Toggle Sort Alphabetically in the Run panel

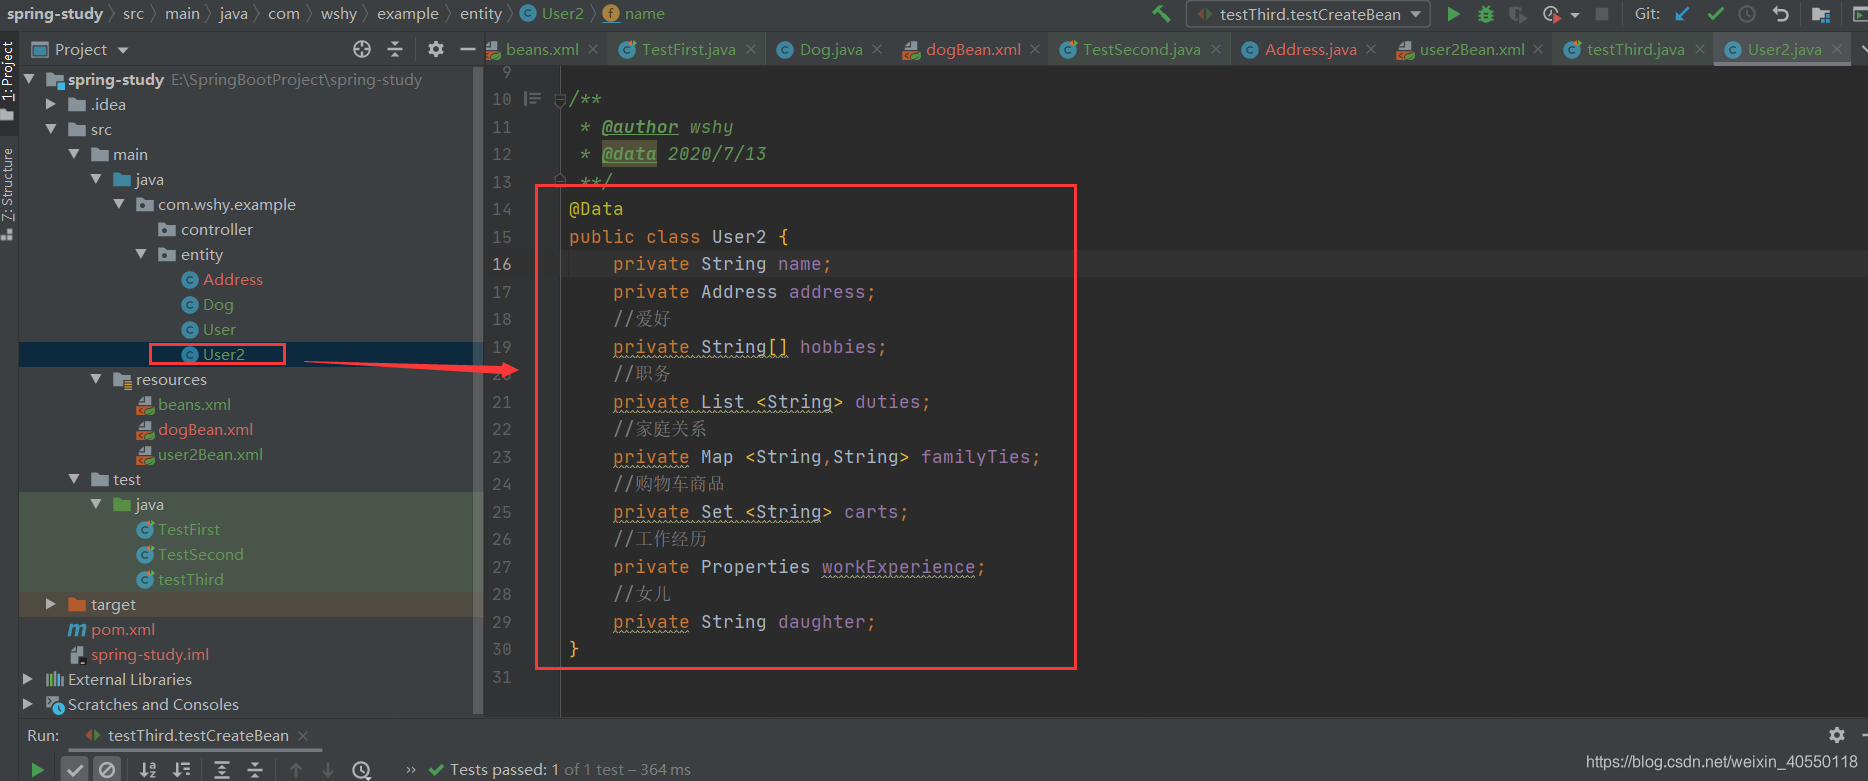(x=148, y=769)
